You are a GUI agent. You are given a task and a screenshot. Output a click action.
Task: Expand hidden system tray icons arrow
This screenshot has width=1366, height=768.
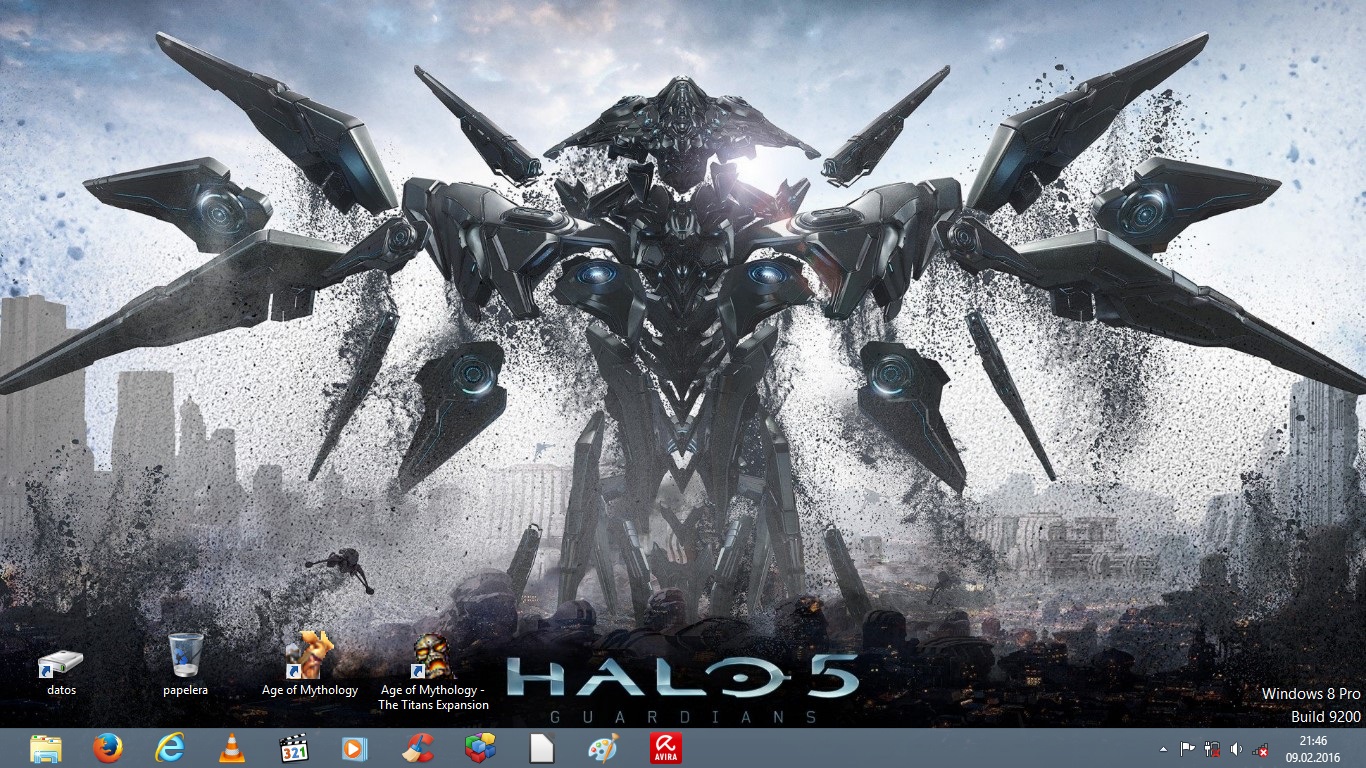(x=1163, y=749)
